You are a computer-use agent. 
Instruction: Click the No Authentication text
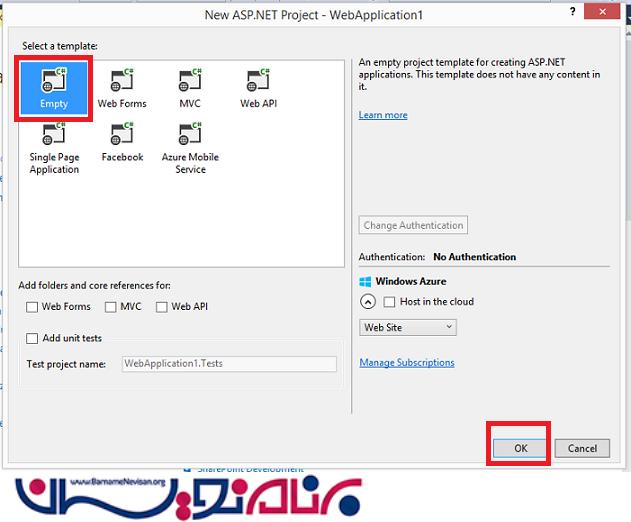coord(474,257)
